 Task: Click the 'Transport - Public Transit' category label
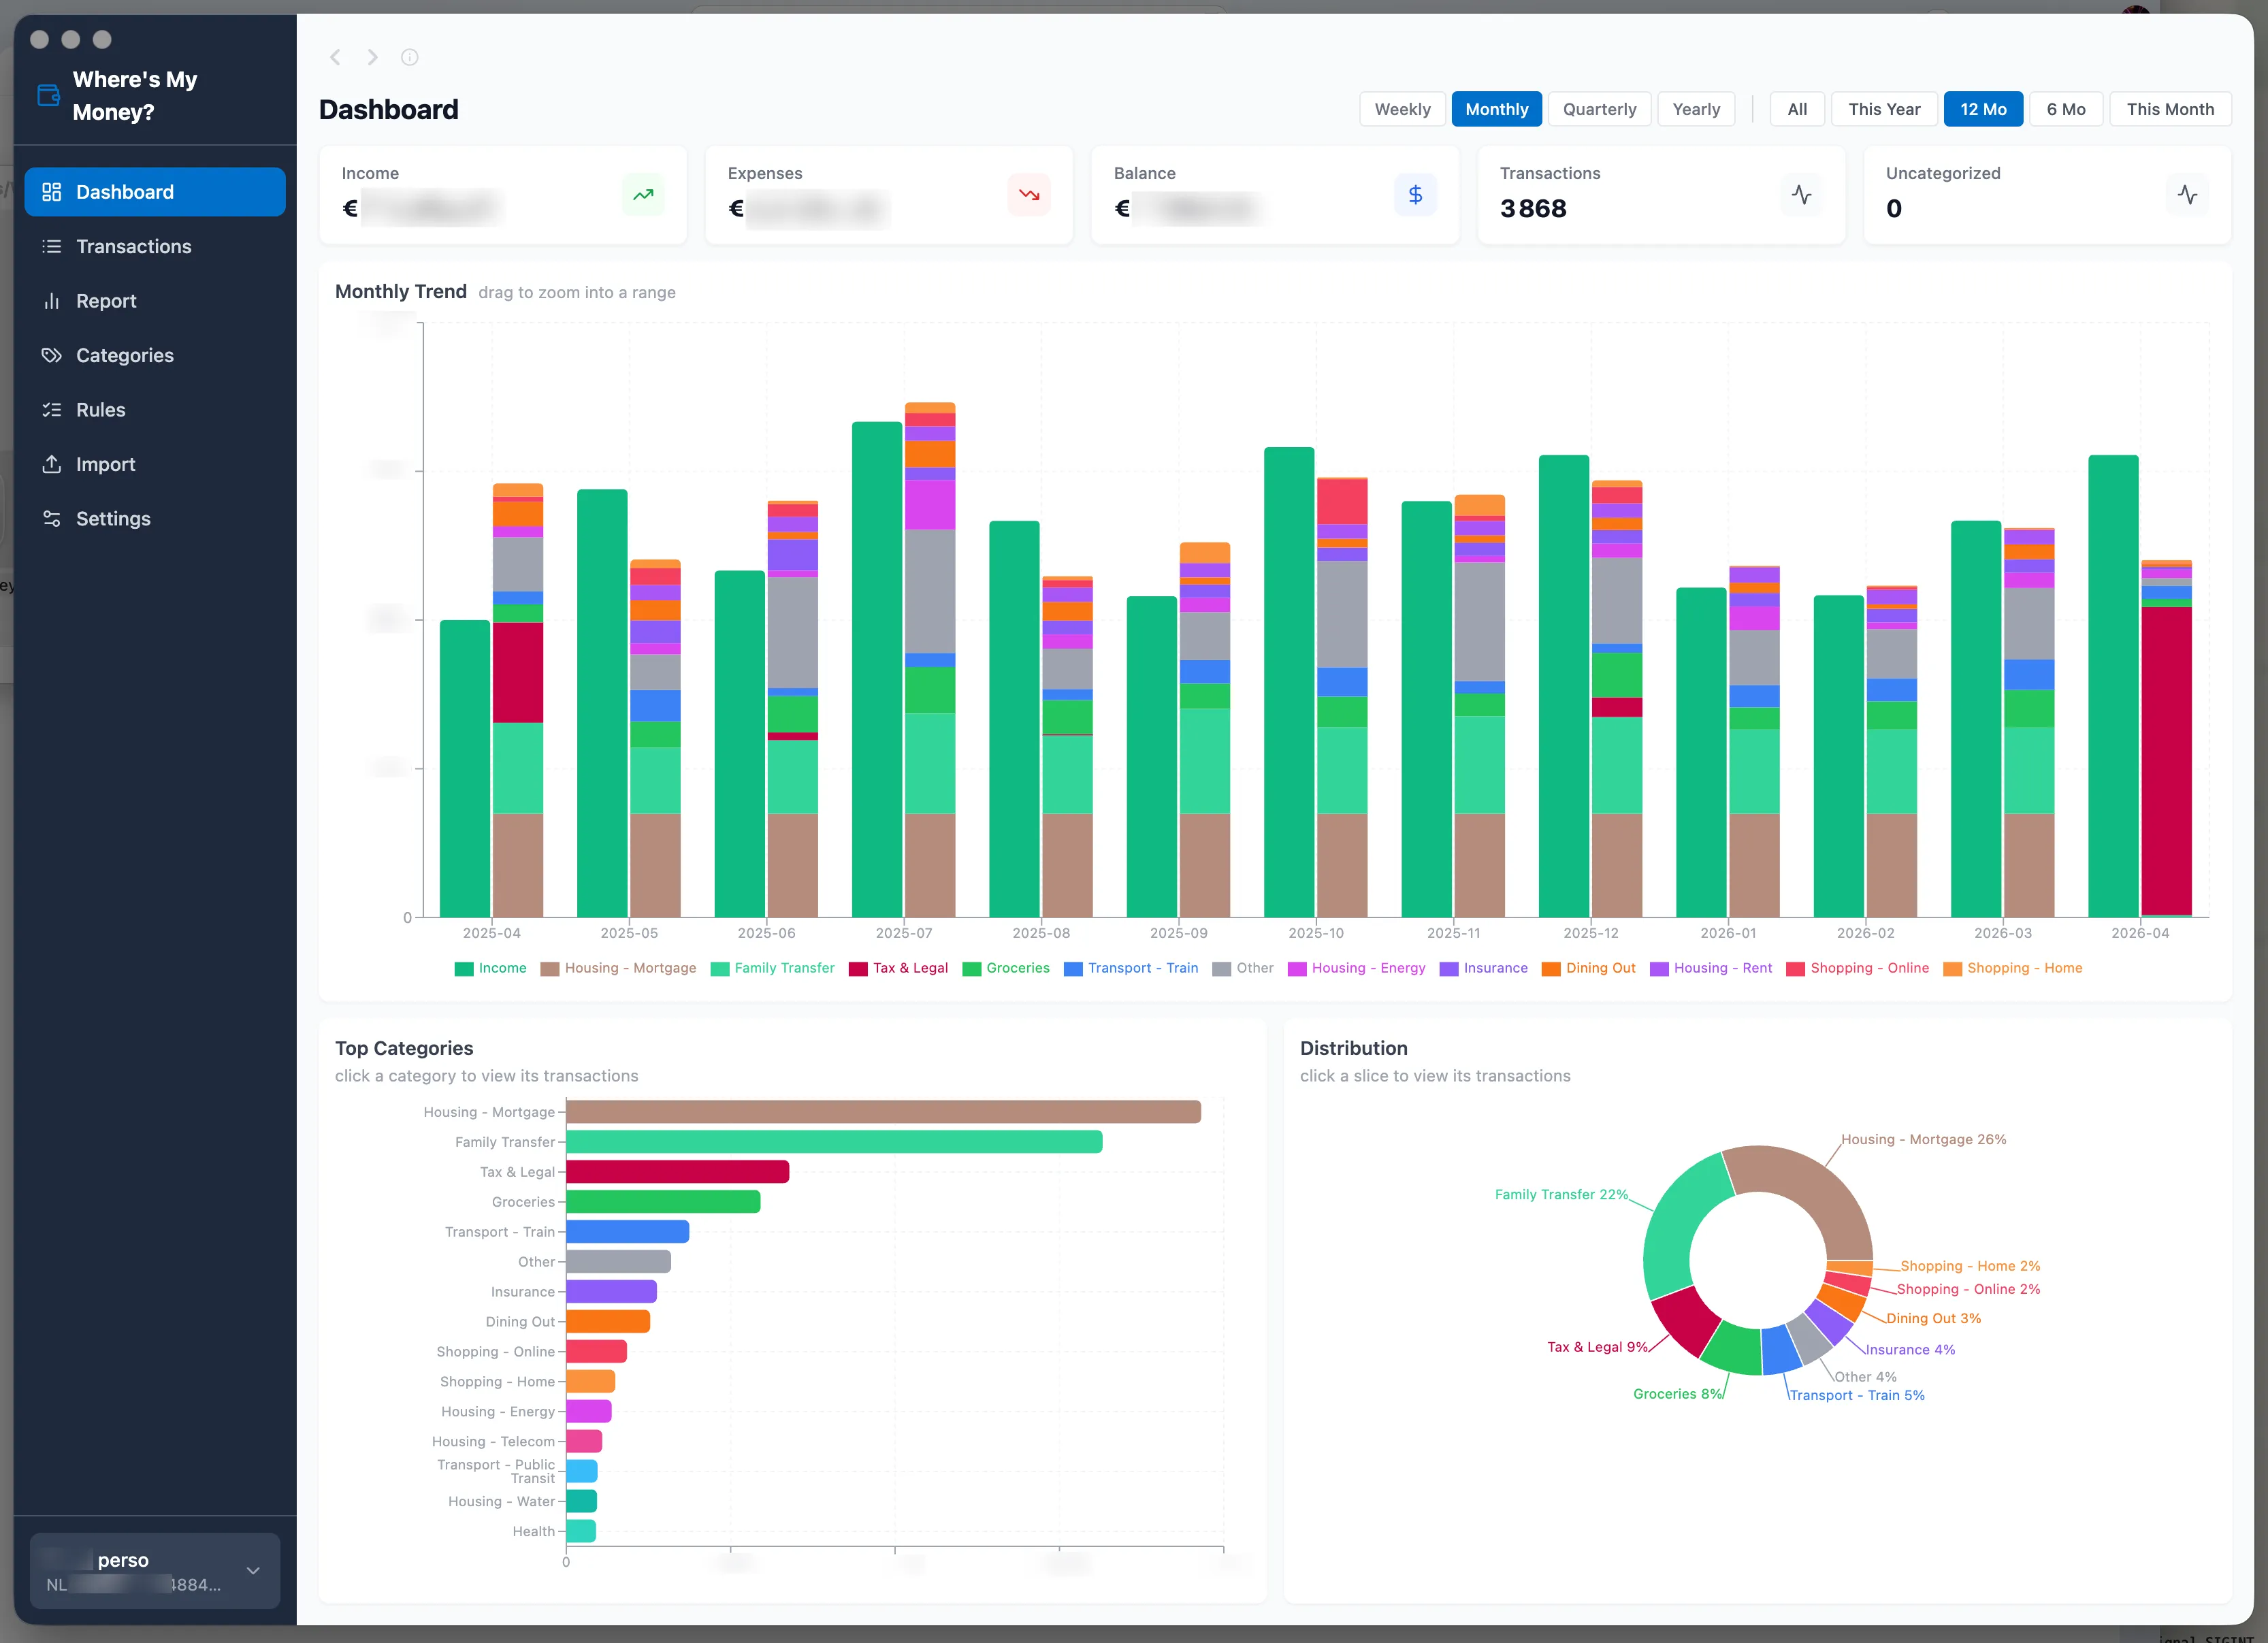tap(496, 1471)
